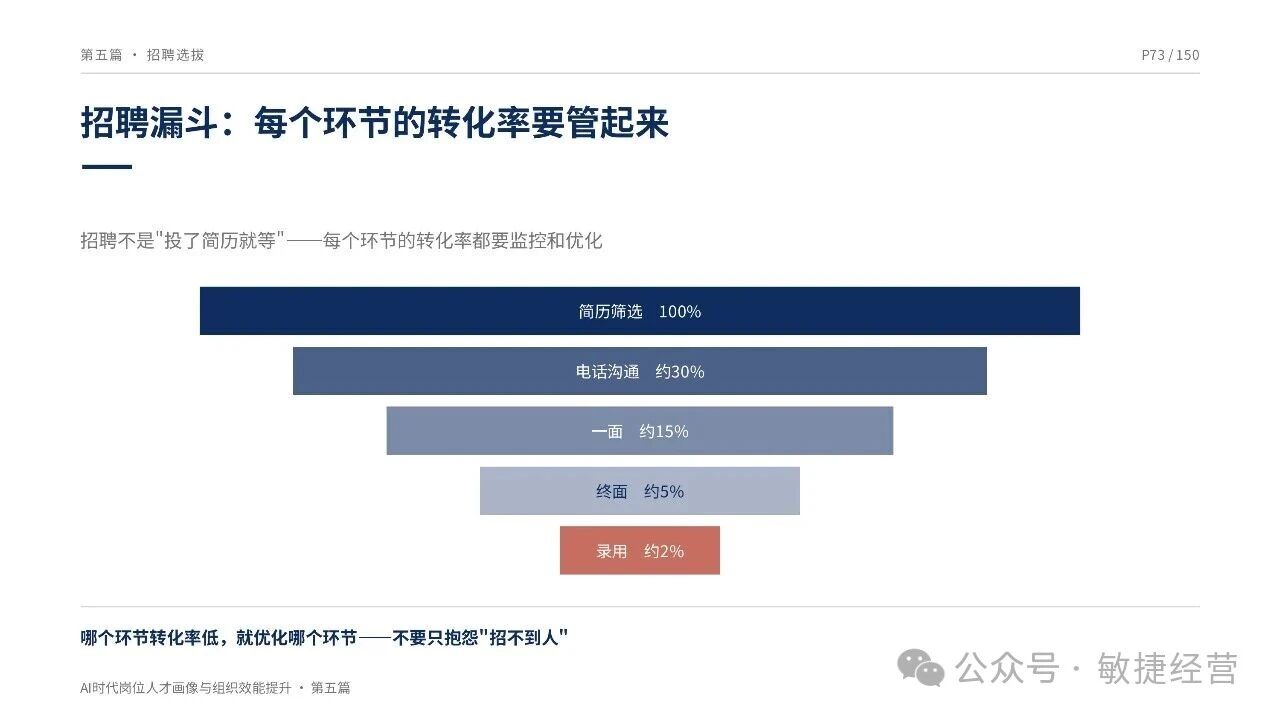Select the 简历筛选 100% funnel bar
The image size is (1280, 720).
[640, 311]
